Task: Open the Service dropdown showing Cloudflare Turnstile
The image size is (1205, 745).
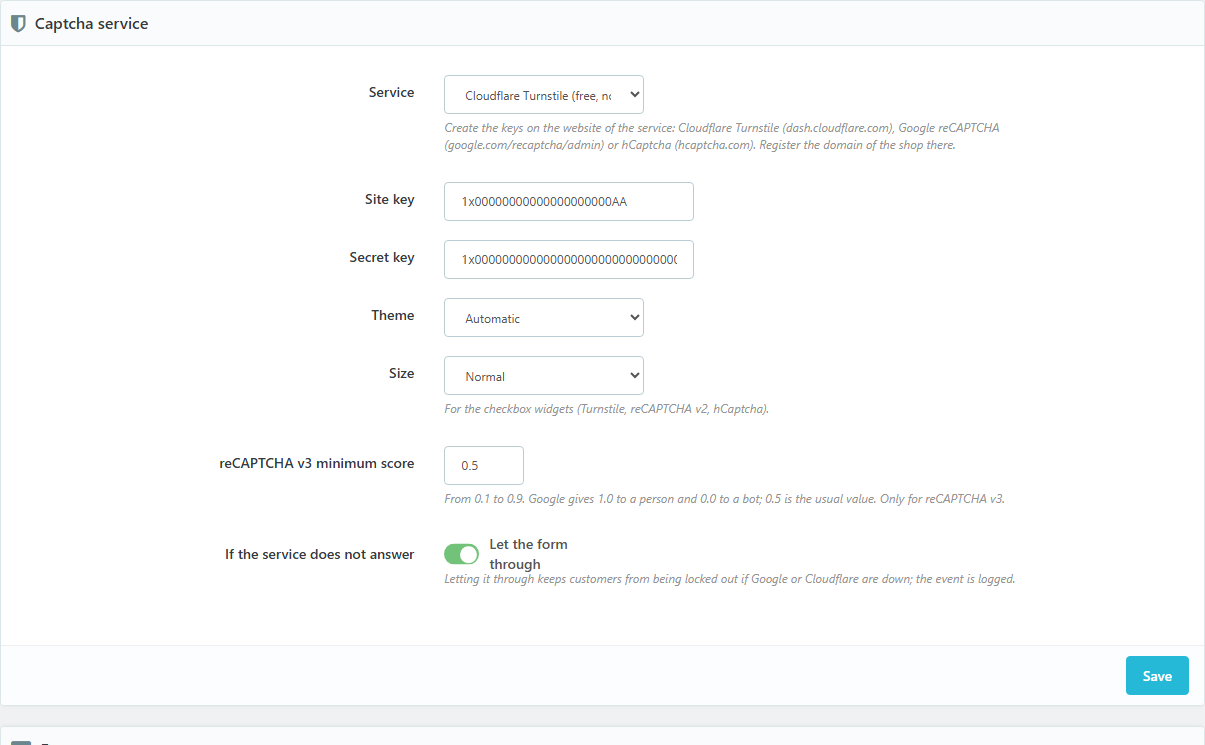Action: coord(544,95)
